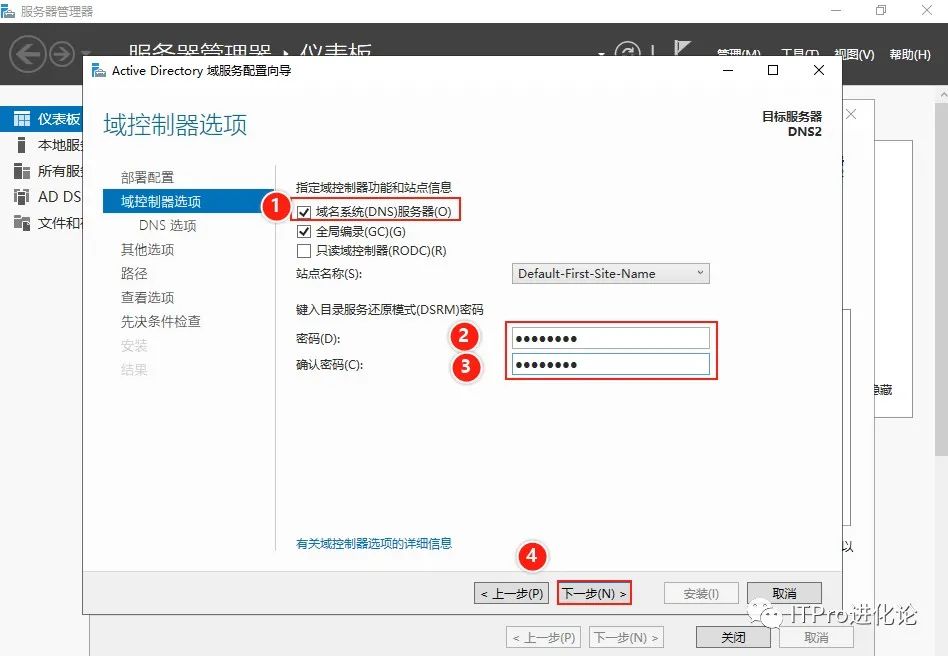The height and width of the screenshot is (656, 948).
Task: Click the 关闭 button in background window
Action: click(733, 637)
